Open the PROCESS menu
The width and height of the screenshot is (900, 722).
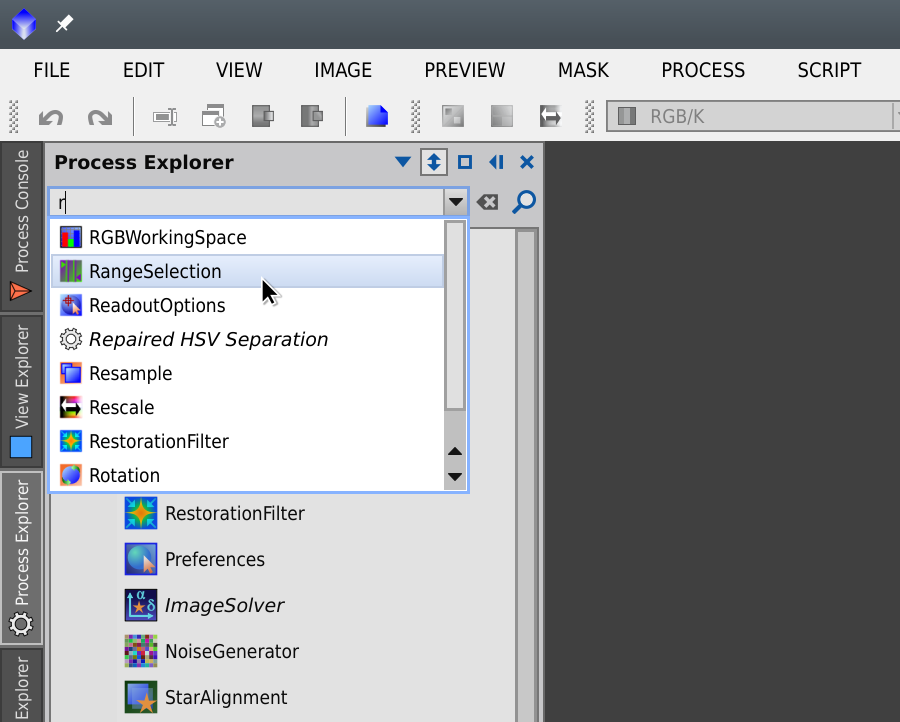tap(703, 70)
